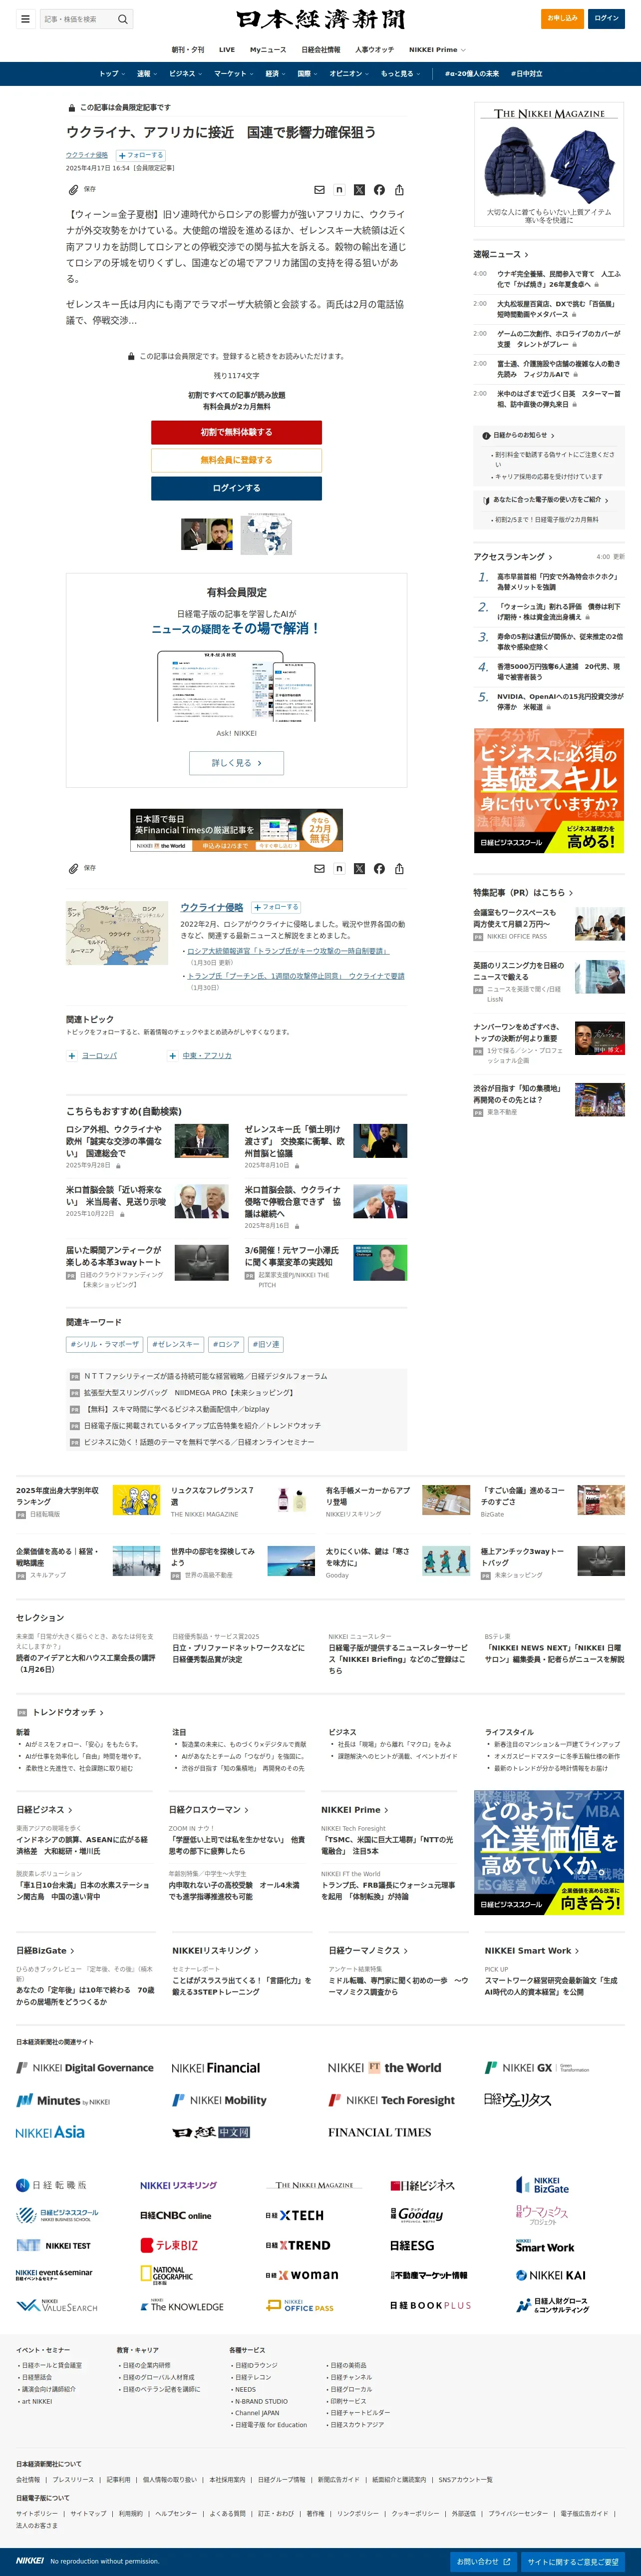This screenshot has height=2576, width=641.
Task: Open the 速報ニュース section heading
Action: (501, 255)
